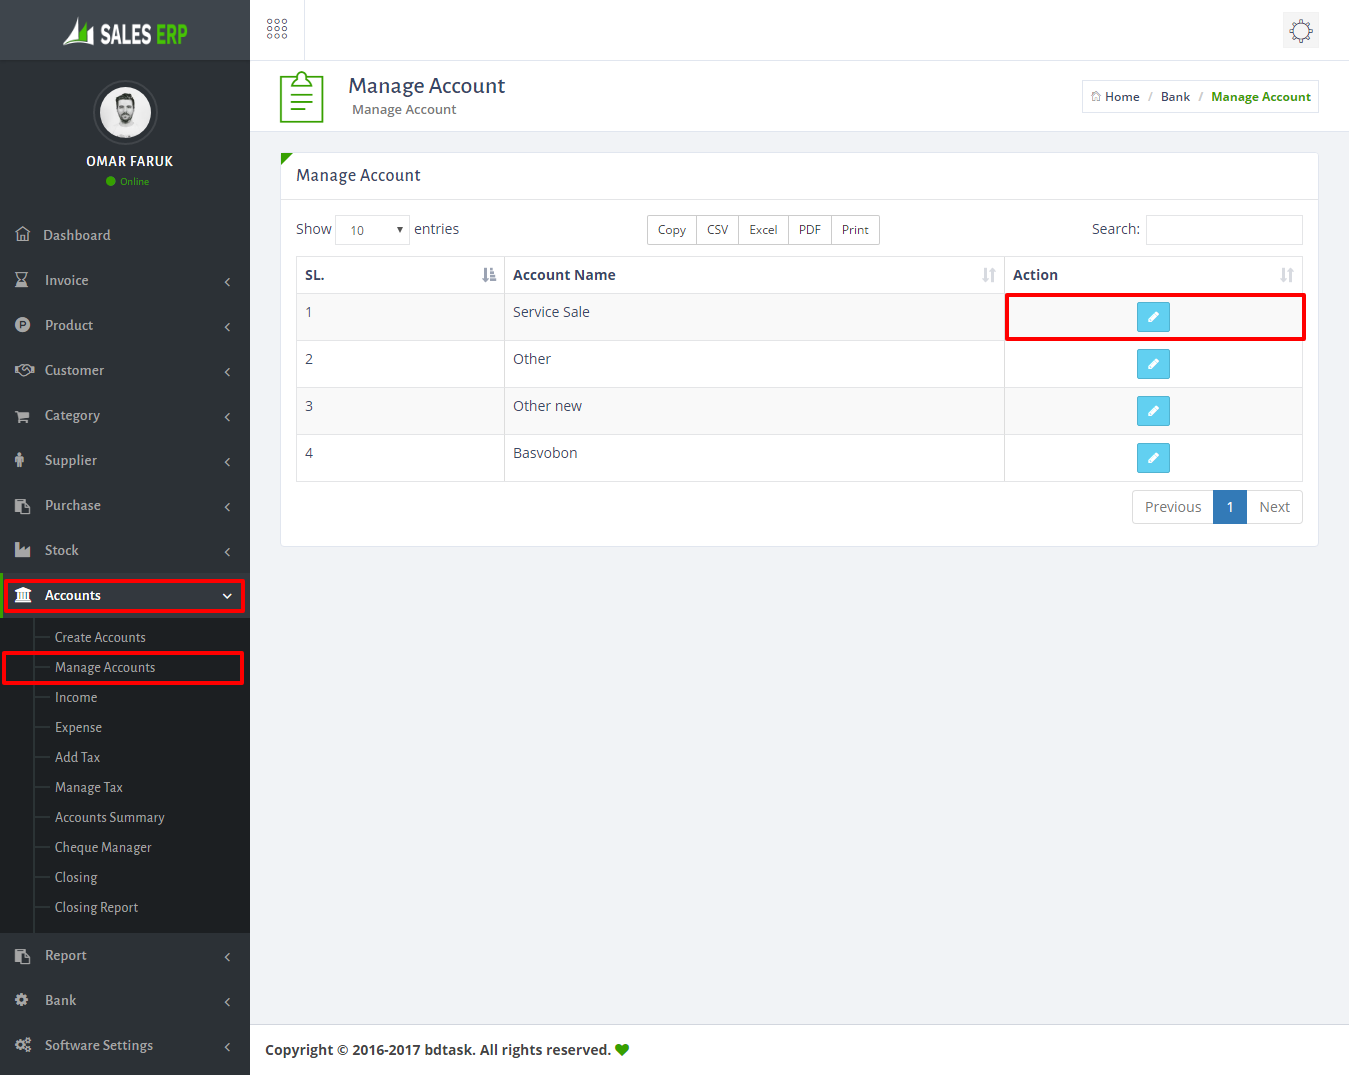Sort table by SL. column sort icon
This screenshot has height=1075, width=1349.
coord(488,275)
